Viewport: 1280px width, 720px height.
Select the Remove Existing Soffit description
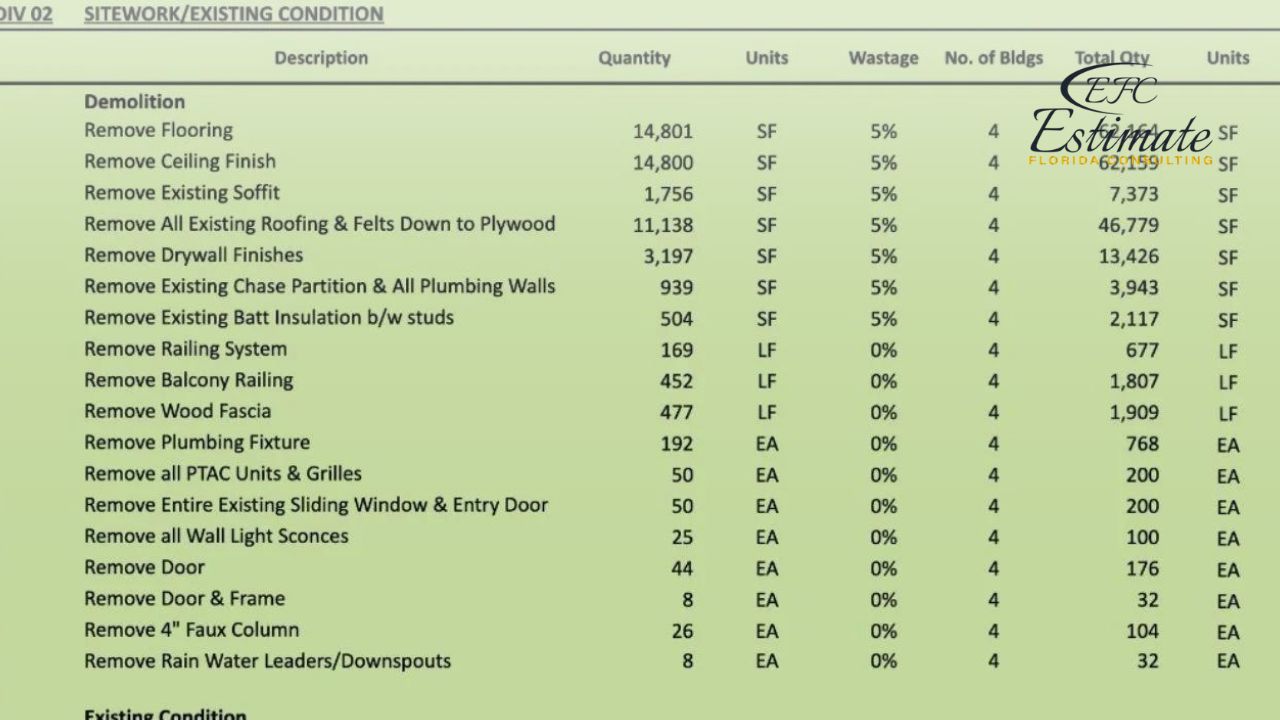coord(182,192)
